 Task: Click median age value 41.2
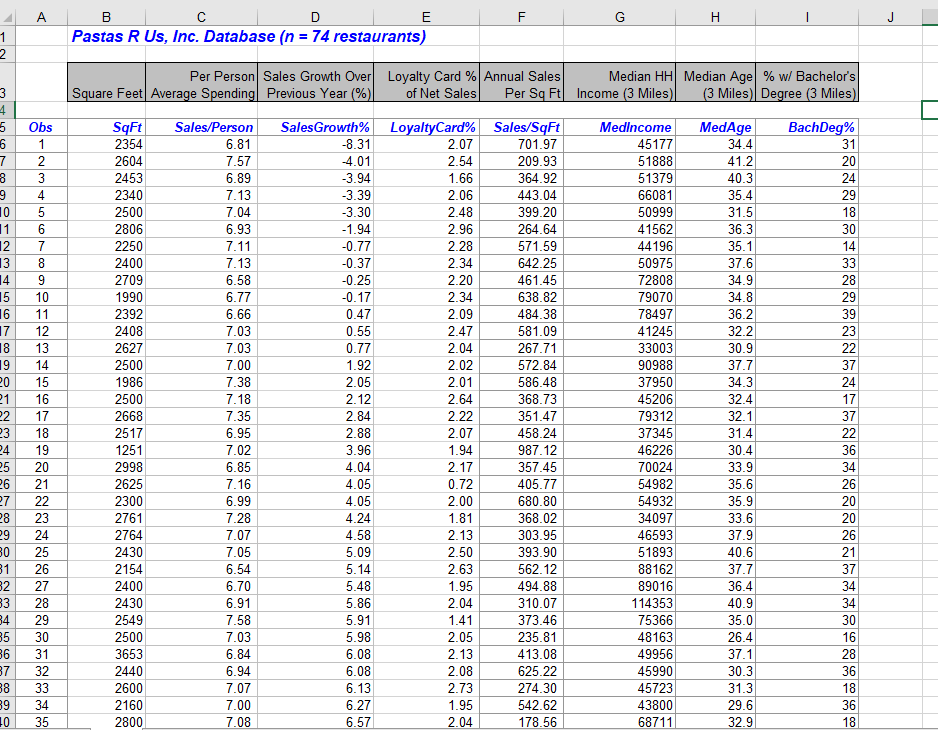[715, 162]
